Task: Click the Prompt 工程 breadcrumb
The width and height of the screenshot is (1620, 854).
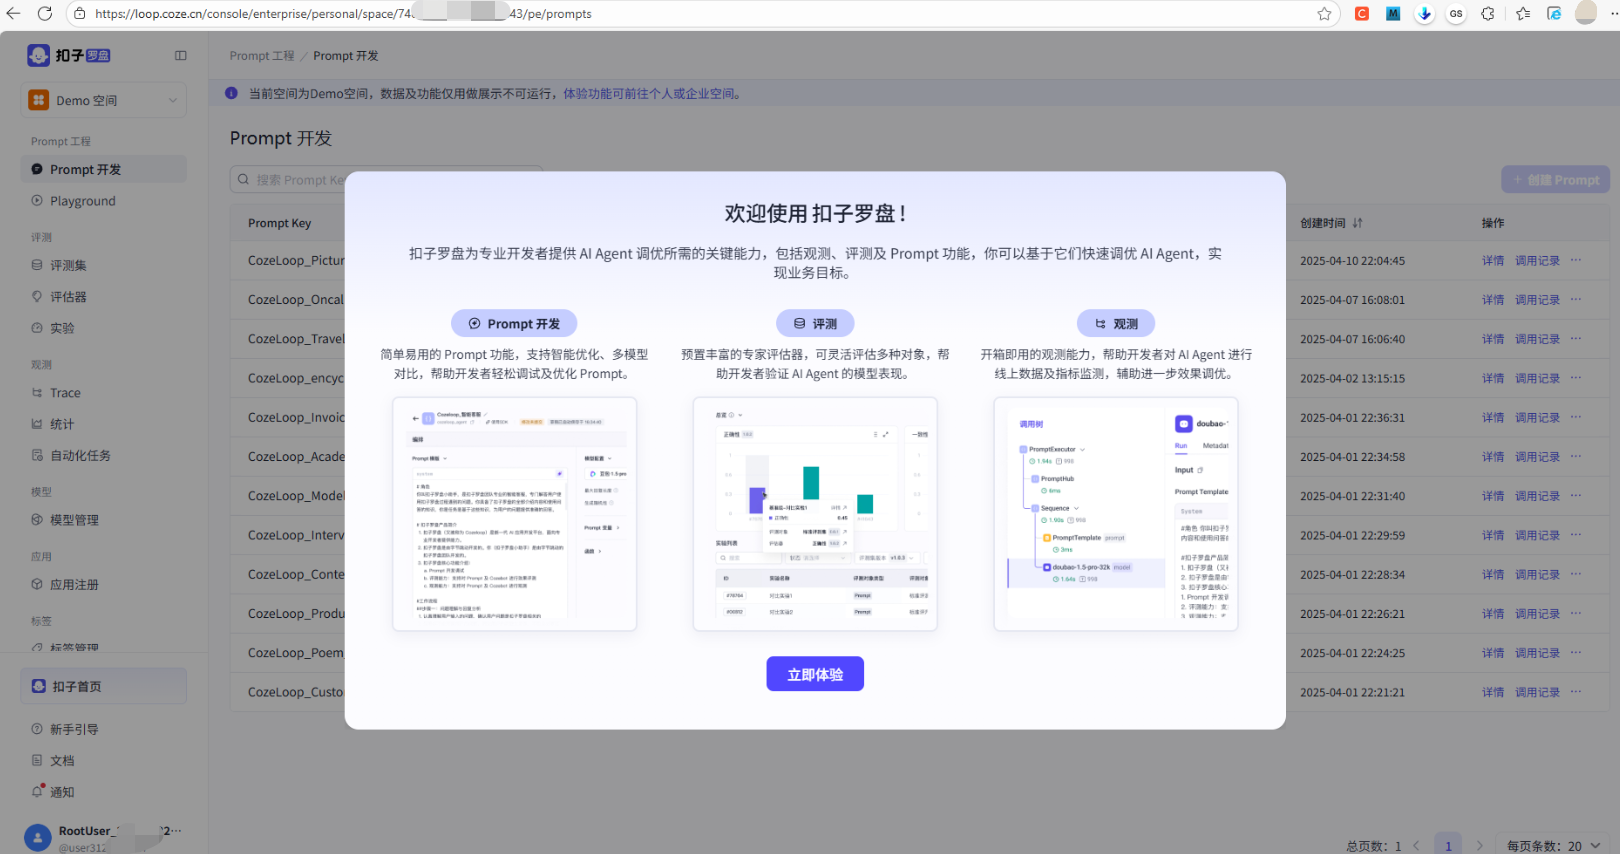Action: [262, 56]
